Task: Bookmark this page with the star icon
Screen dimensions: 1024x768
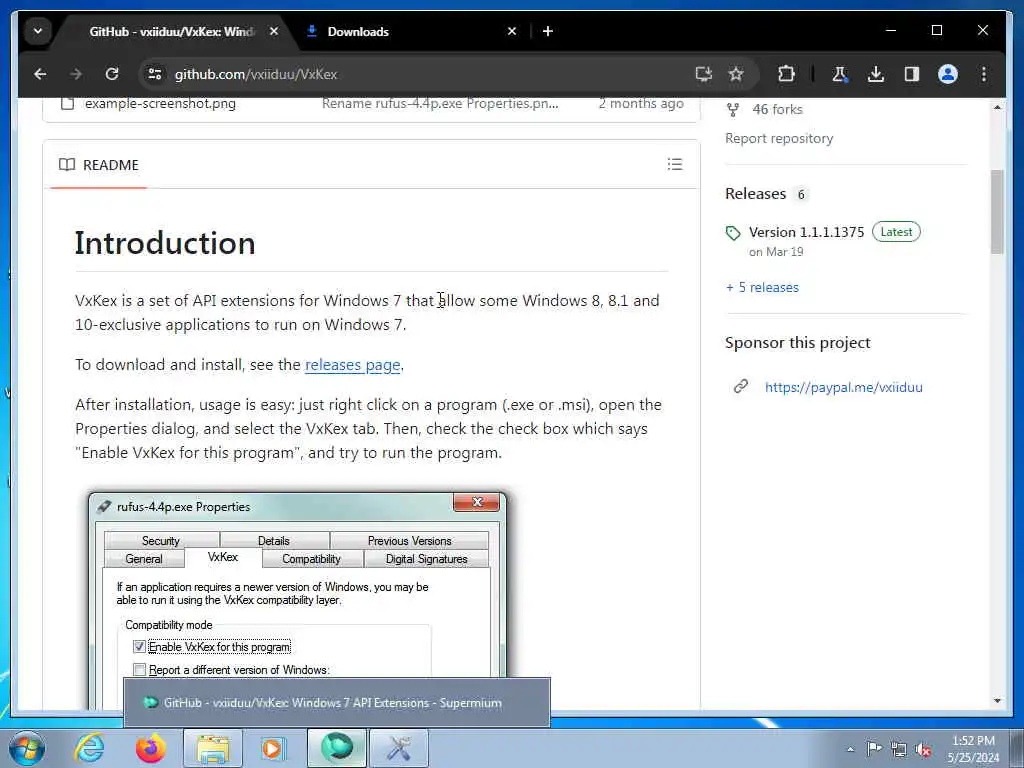Action: point(736,74)
